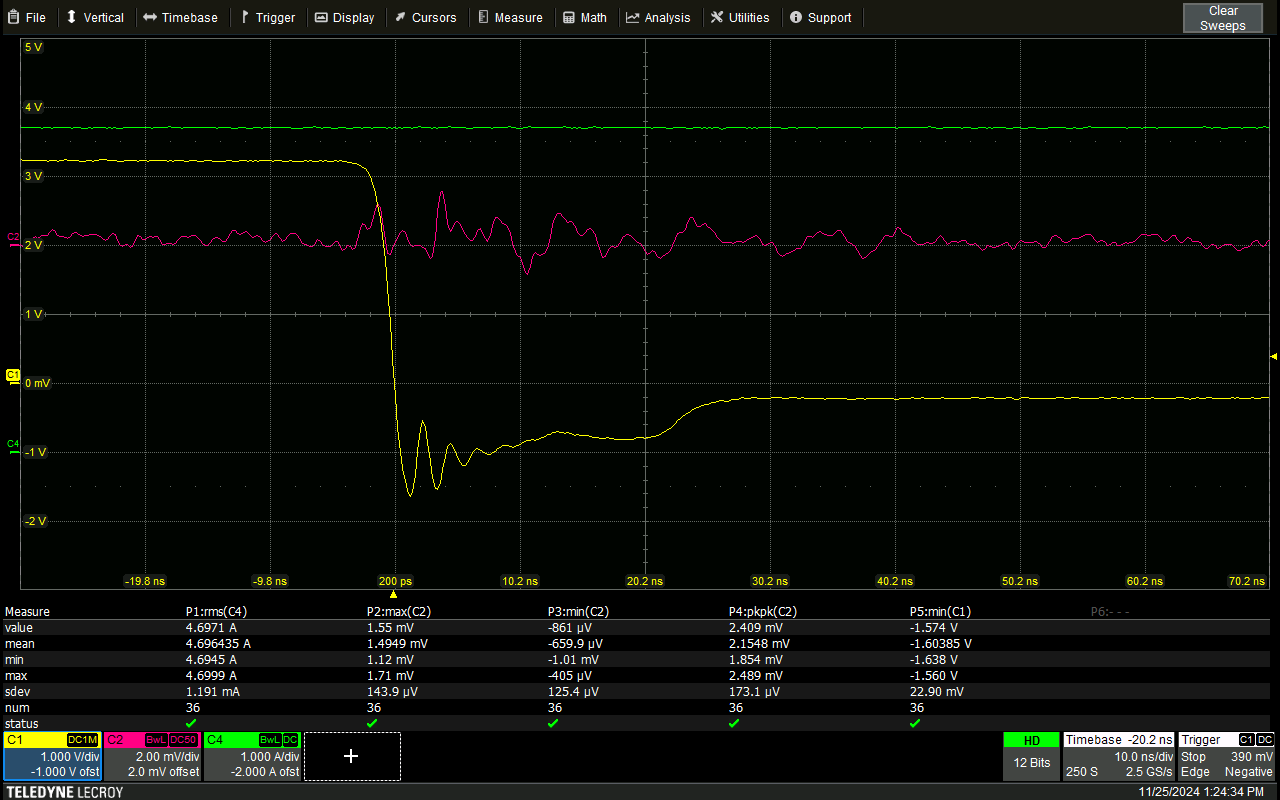Screen dimensions: 1280x800
Task: Click the P3 status check mark
Action: coord(553,723)
